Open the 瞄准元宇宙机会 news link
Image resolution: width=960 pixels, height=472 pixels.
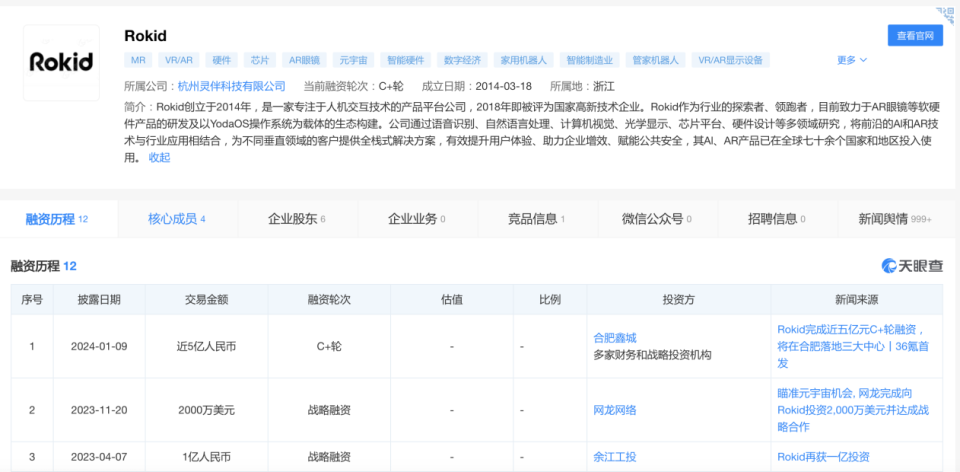(853, 410)
